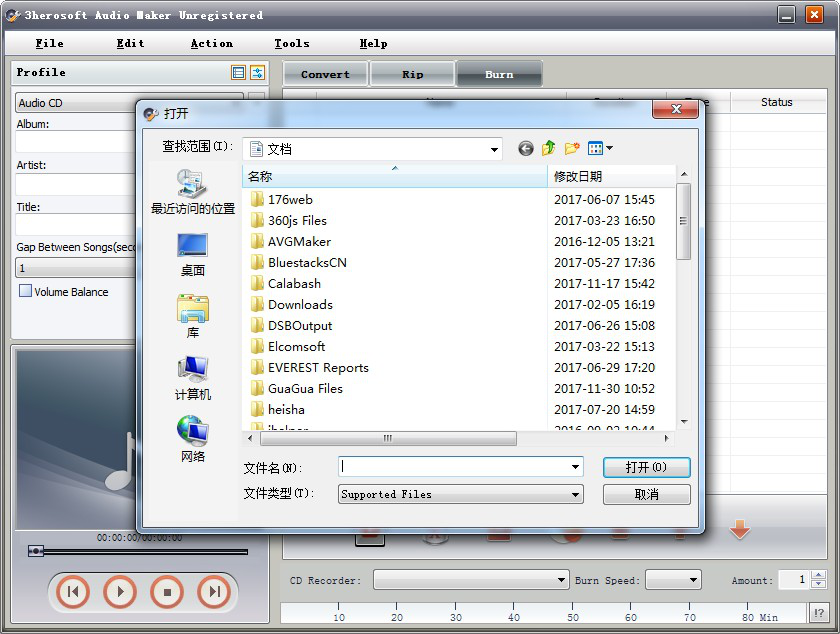Screen dimensions: 840x634
Task: Select the Network (网络) location icon
Action: point(193,439)
